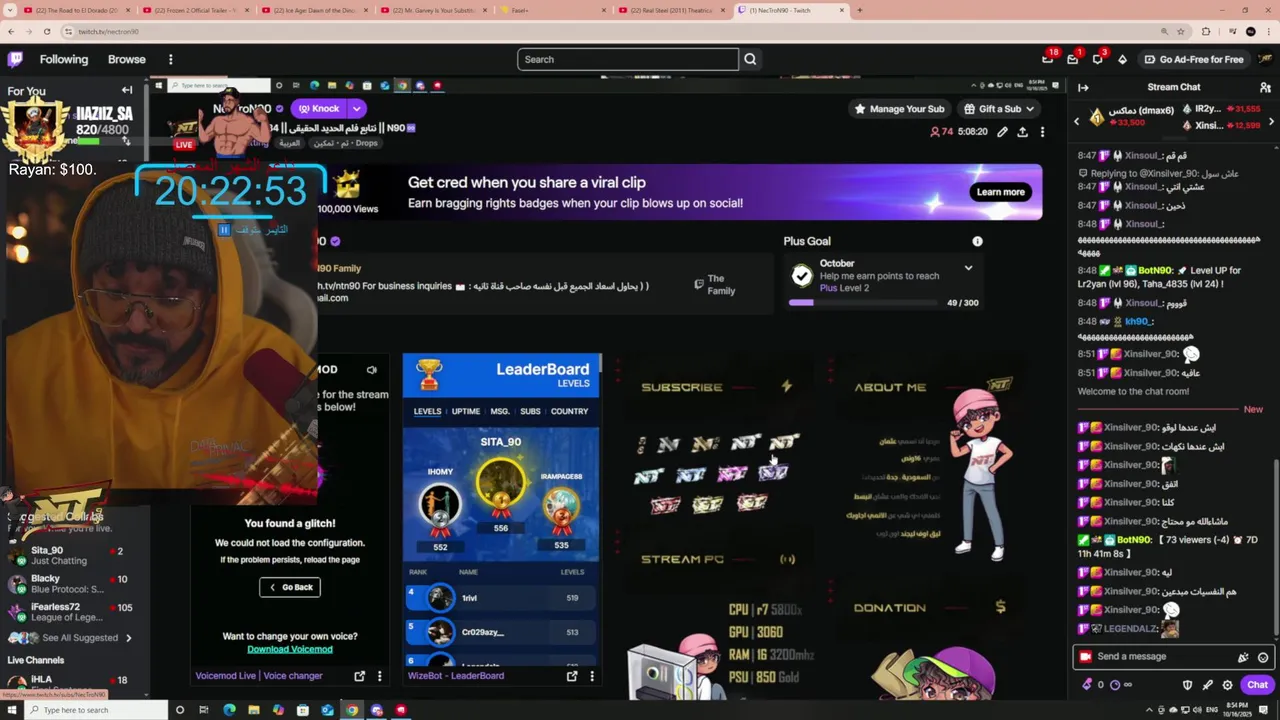Open the Bits balance icon
This screenshot has width=1280, height=720.
pos(1087,685)
